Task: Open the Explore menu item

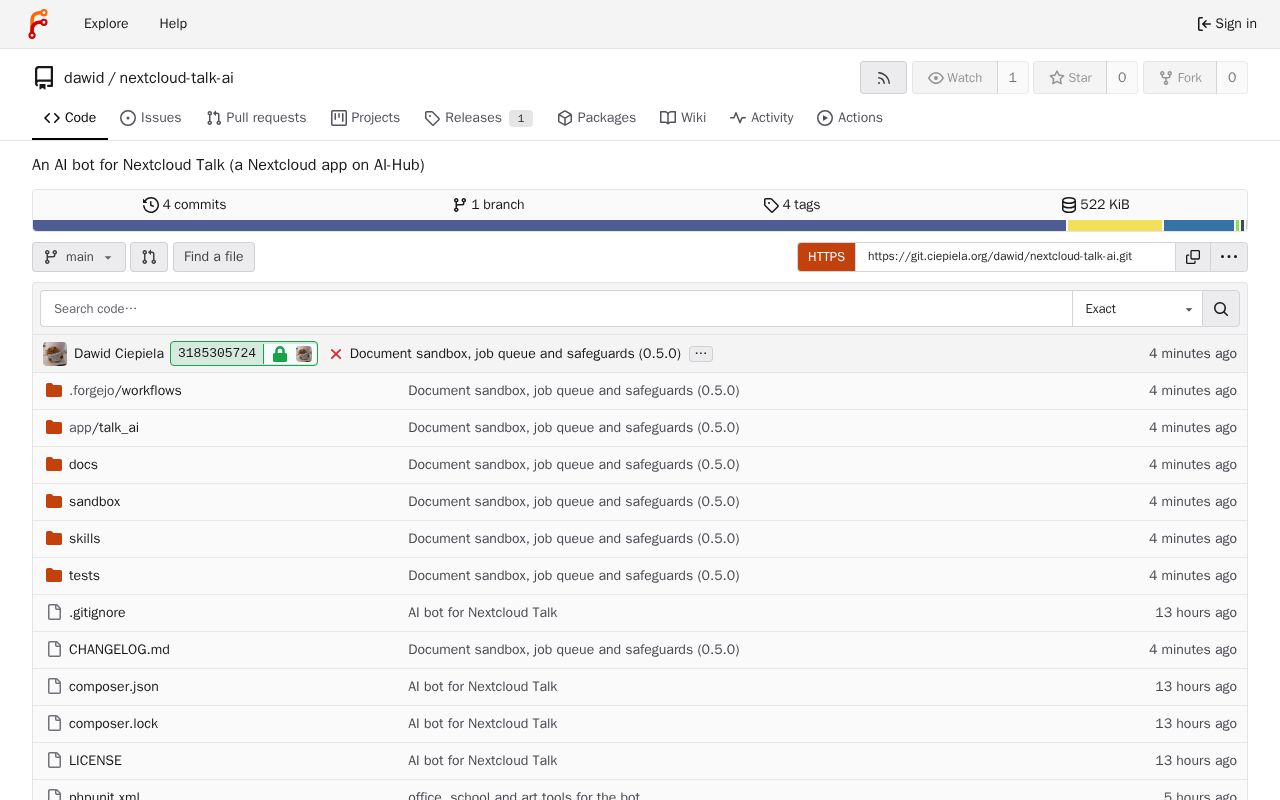Action: pyautogui.click(x=106, y=24)
